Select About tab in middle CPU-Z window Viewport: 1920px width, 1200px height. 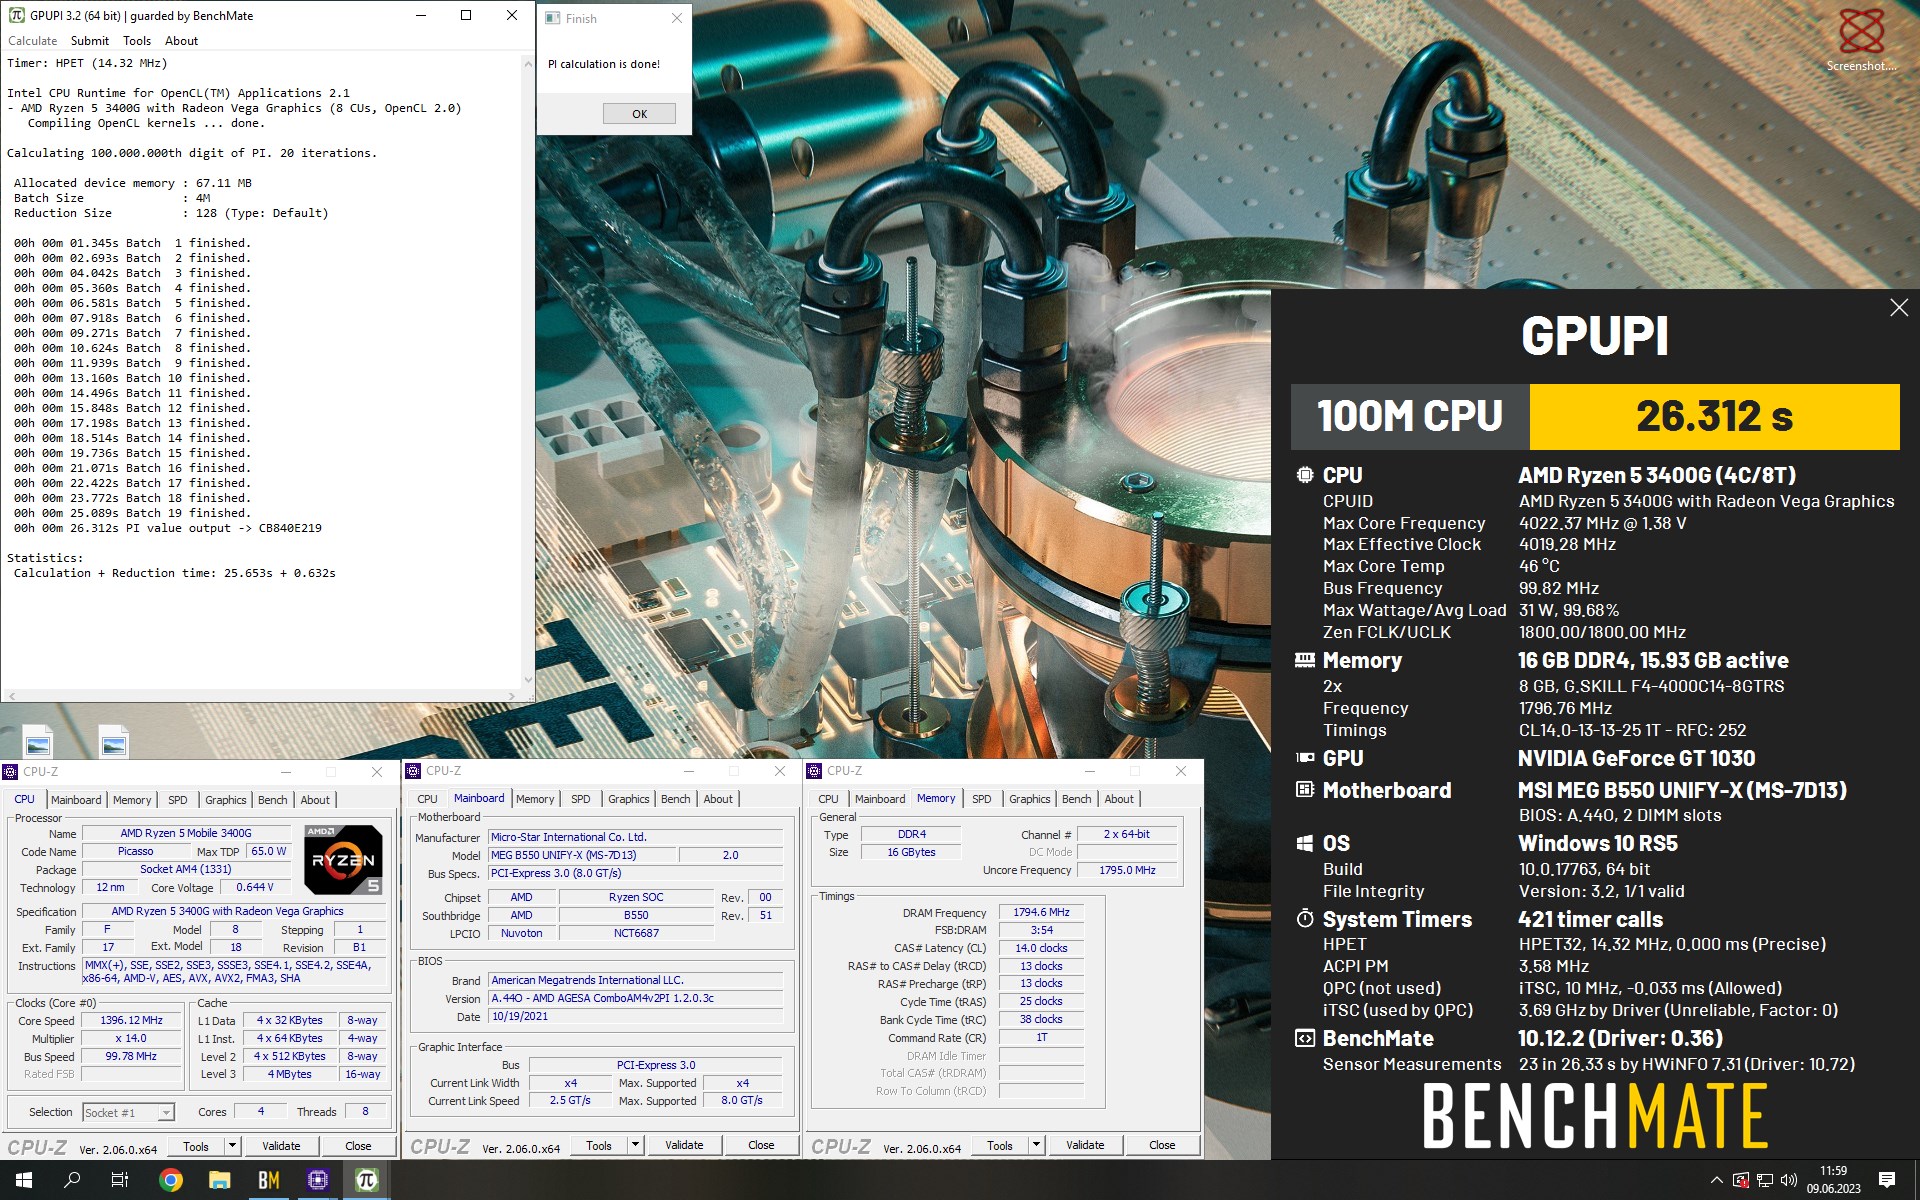718,799
